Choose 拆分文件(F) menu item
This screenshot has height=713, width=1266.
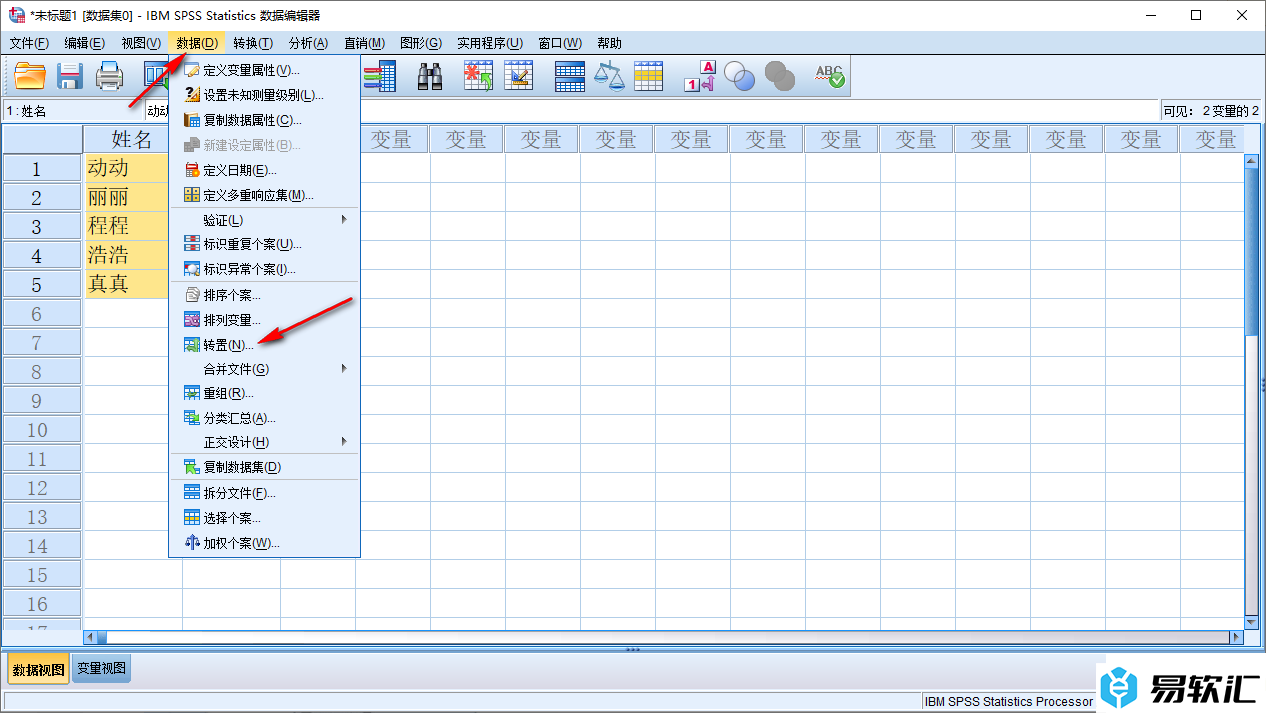pyautogui.click(x=264, y=493)
